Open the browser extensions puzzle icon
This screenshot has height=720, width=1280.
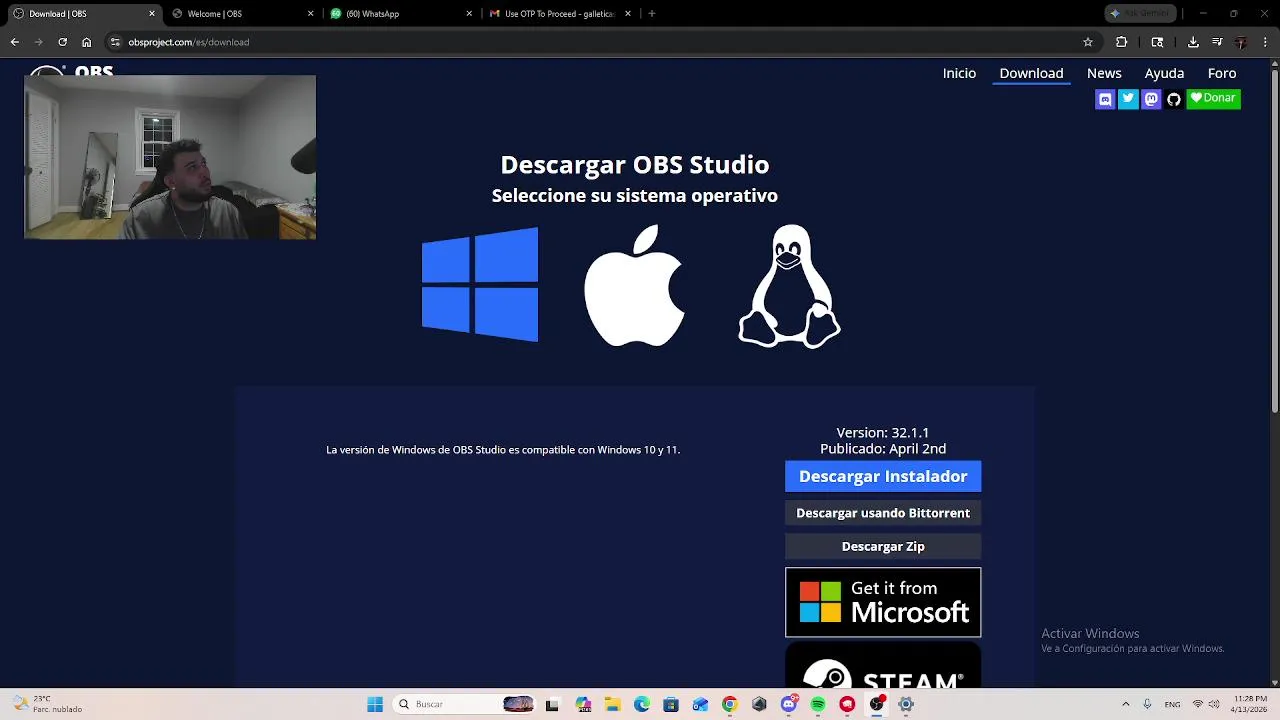point(1121,42)
